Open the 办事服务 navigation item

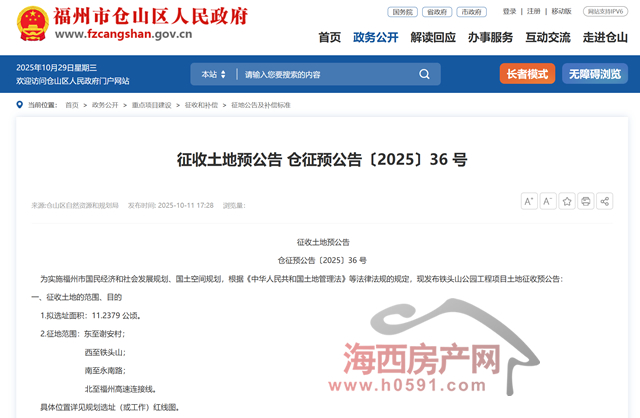tap(490, 37)
